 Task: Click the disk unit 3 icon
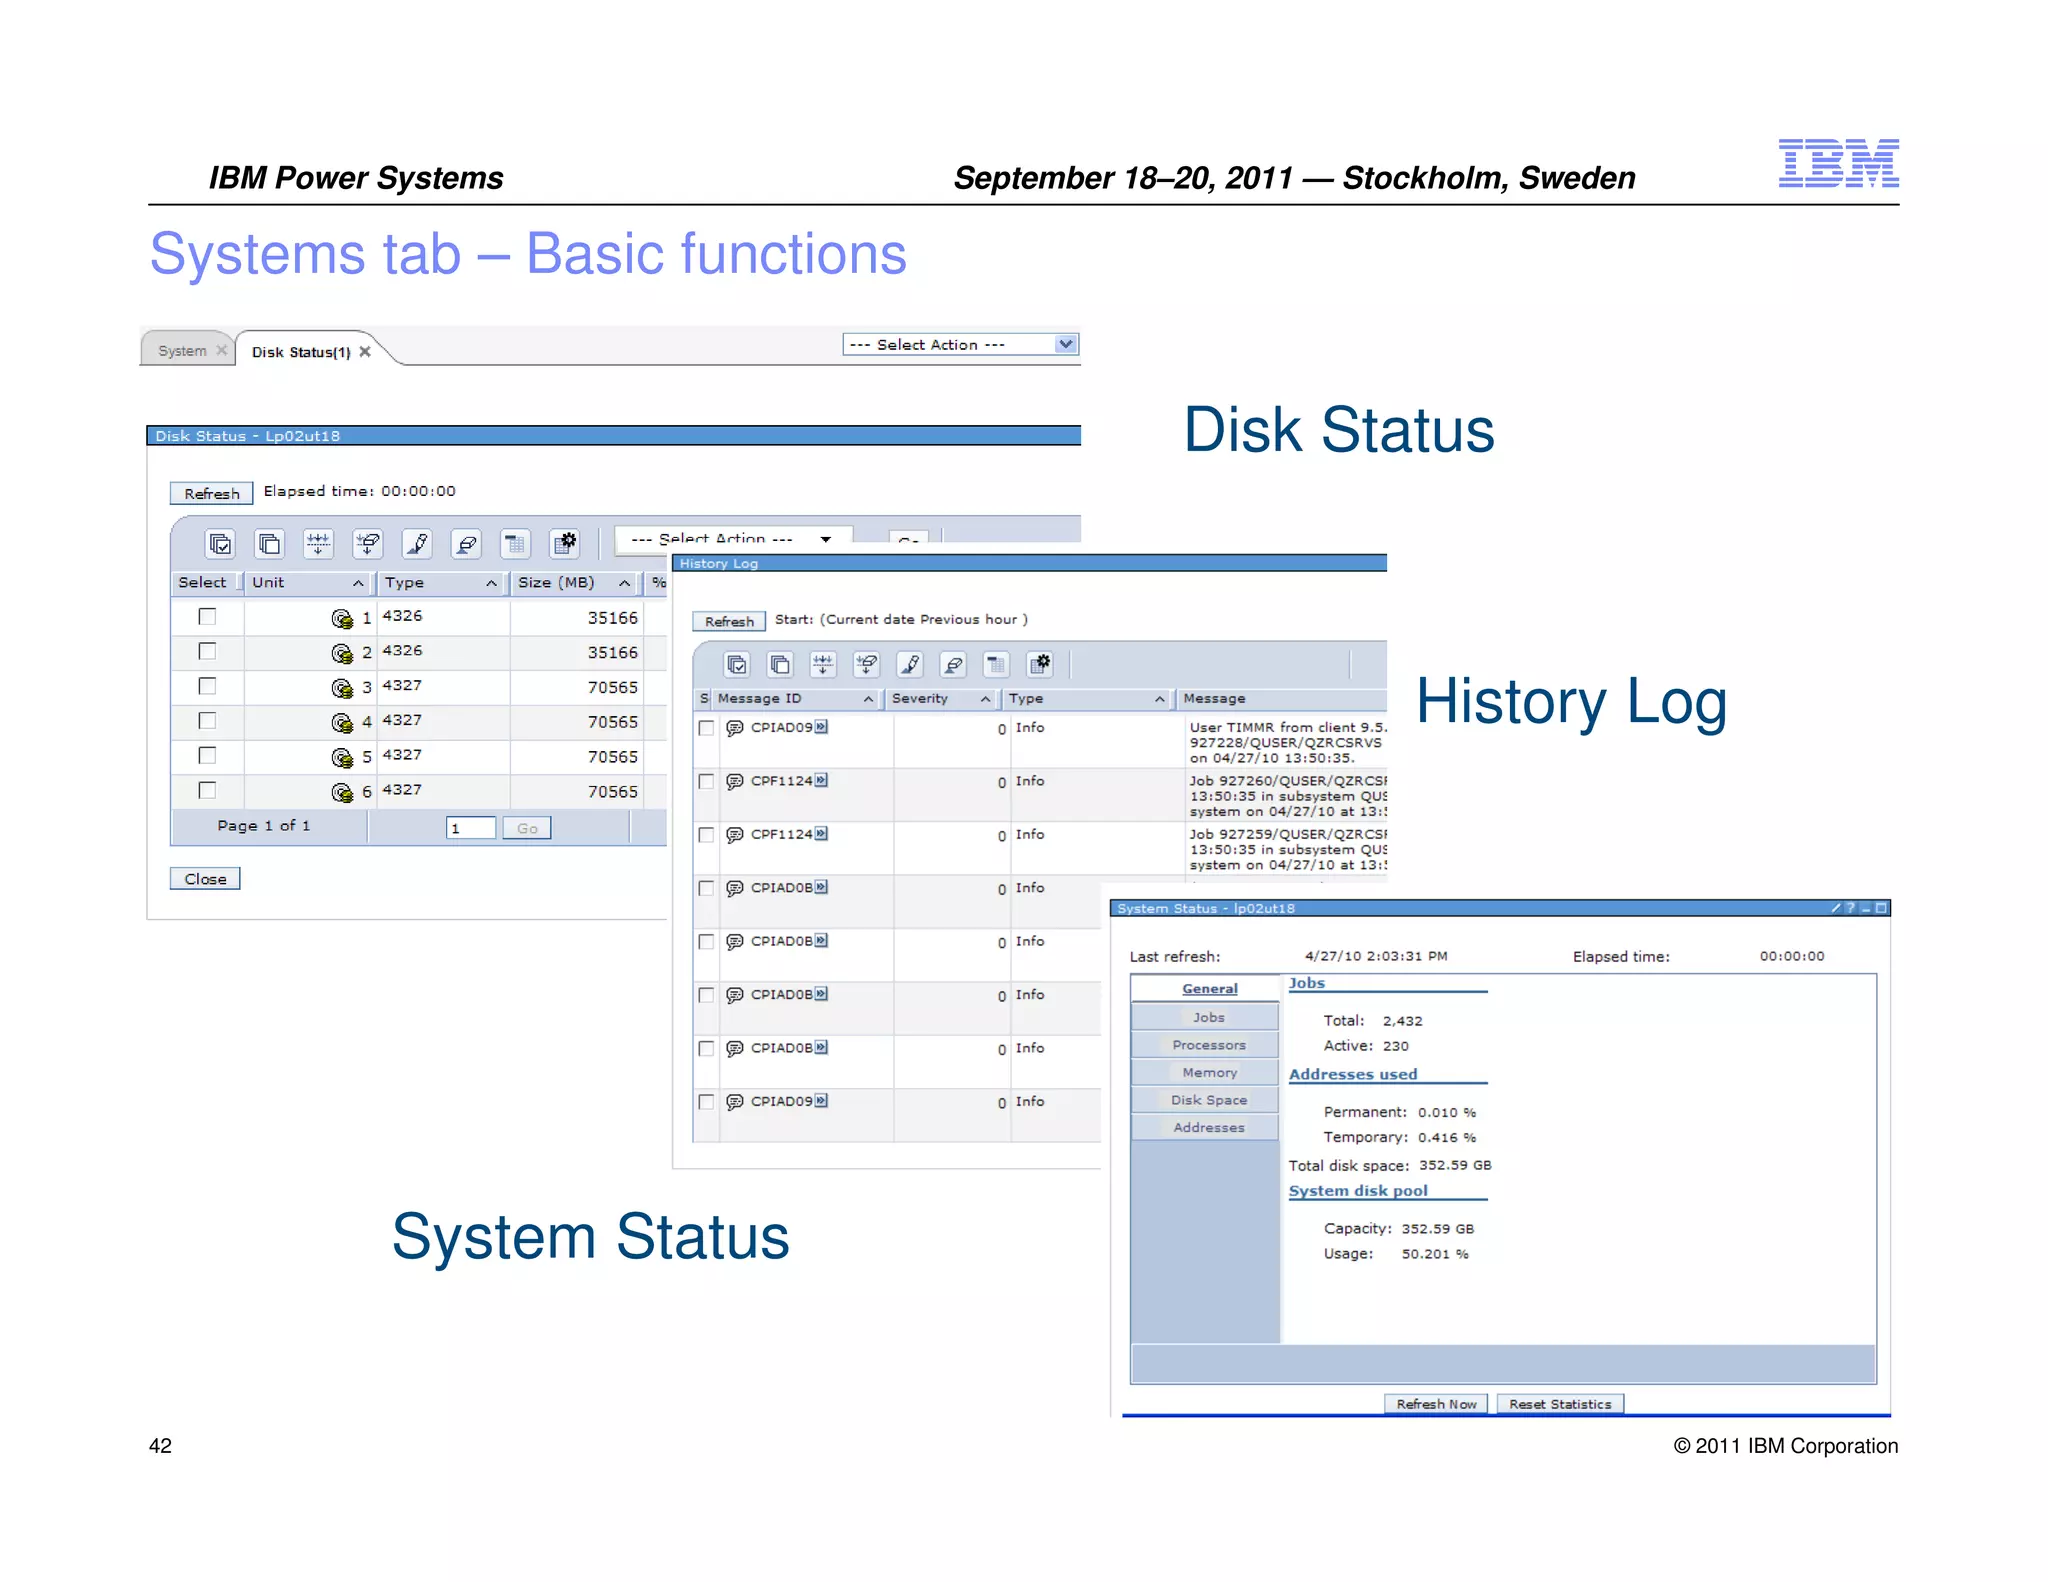point(342,688)
